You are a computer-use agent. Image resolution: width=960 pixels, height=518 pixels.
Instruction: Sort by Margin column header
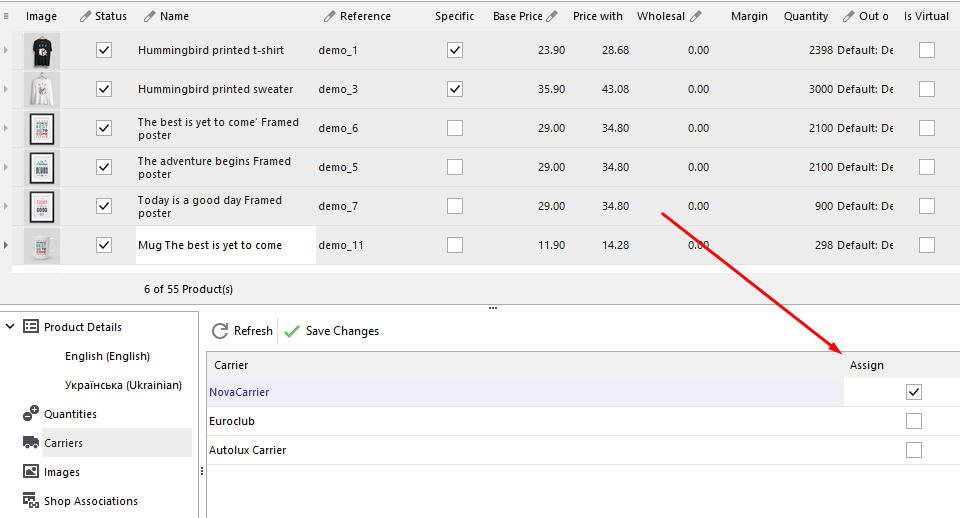click(x=749, y=17)
